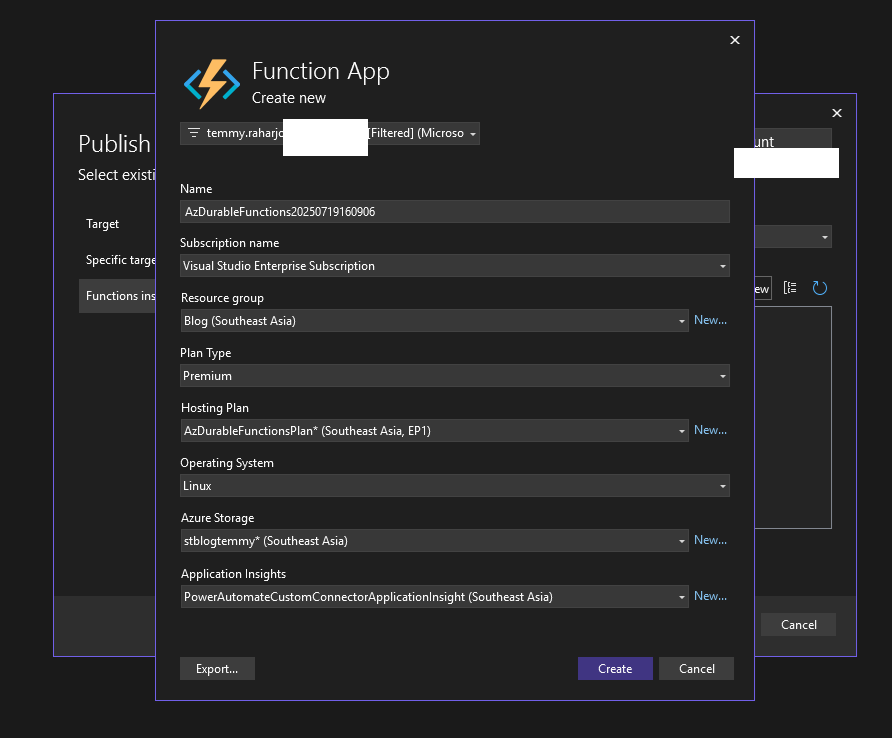Image resolution: width=892 pixels, height=738 pixels.
Task: Open the Hosting Plan dropdown
Action: [435, 431]
